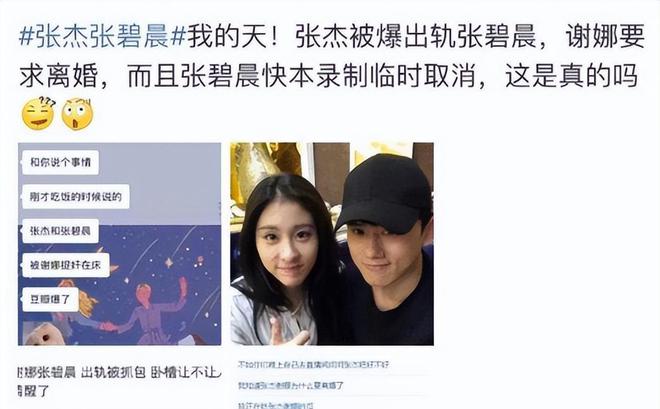Click the second blurred text line under the selfie
Viewport: 660px width, 409px height.
pos(291,385)
